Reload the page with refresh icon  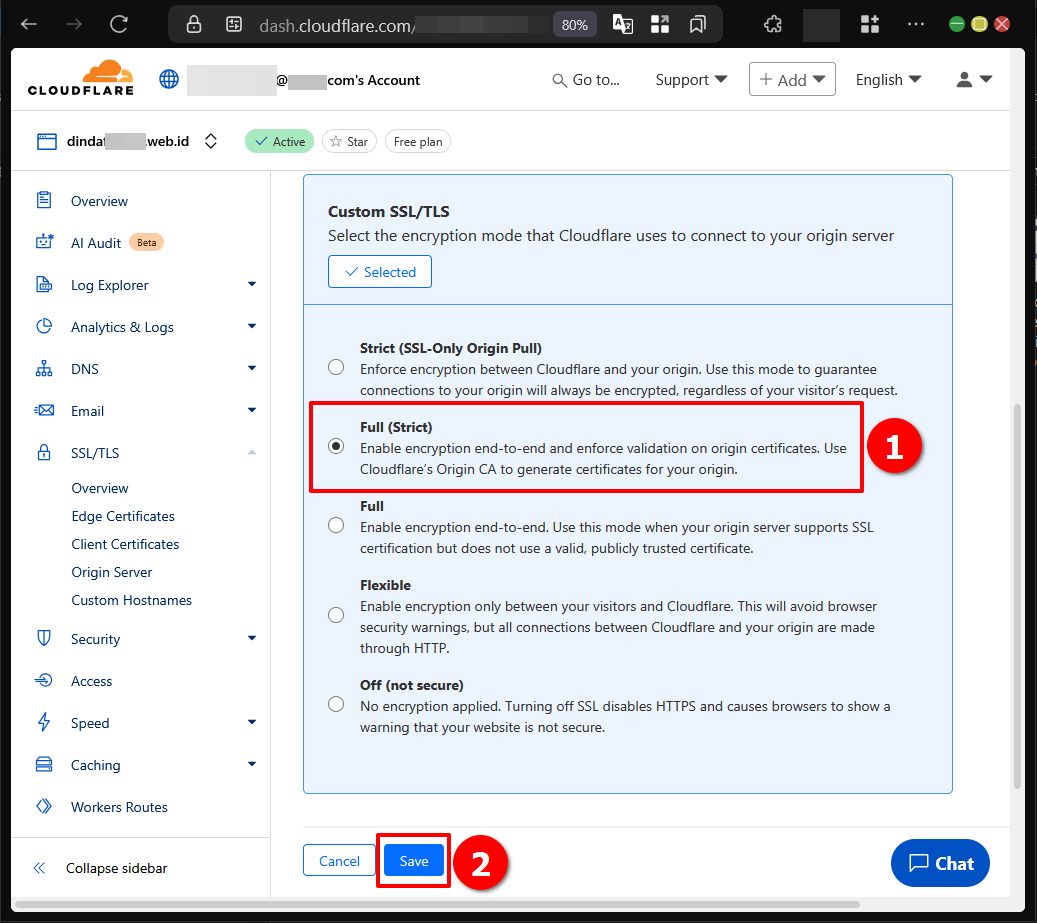119,25
